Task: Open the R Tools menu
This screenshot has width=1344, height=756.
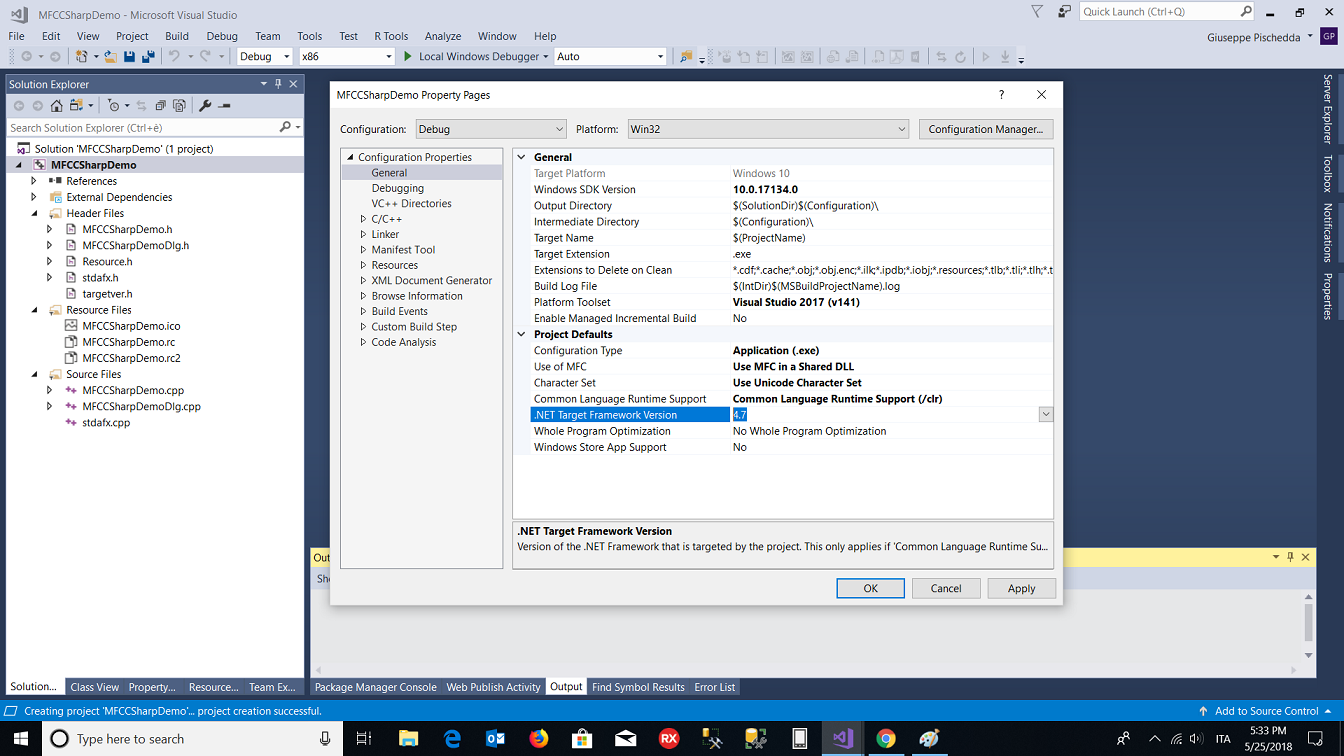Action: coord(391,36)
